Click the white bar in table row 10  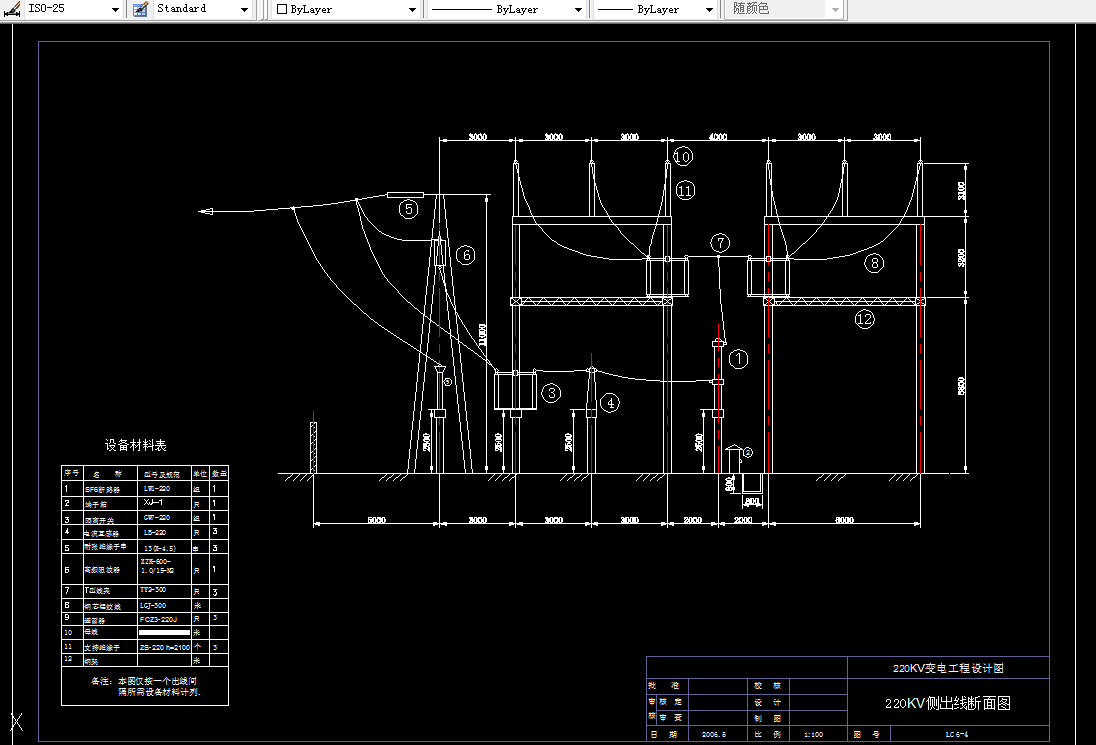pos(163,633)
